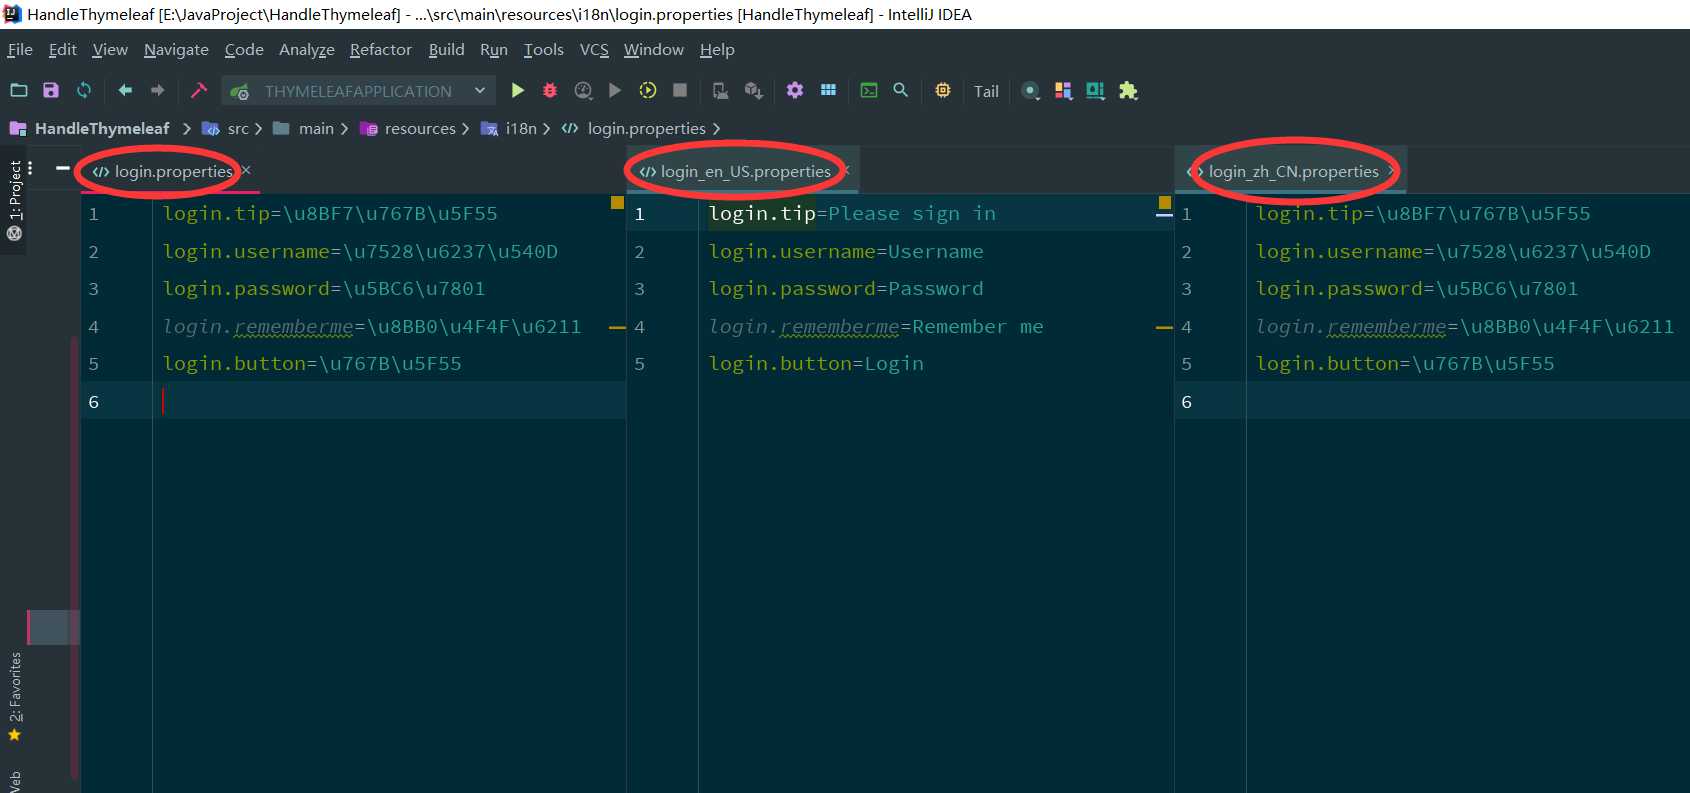Click login.password=Password line
Screen dimensions: 1690x793
tap(846, 288)
